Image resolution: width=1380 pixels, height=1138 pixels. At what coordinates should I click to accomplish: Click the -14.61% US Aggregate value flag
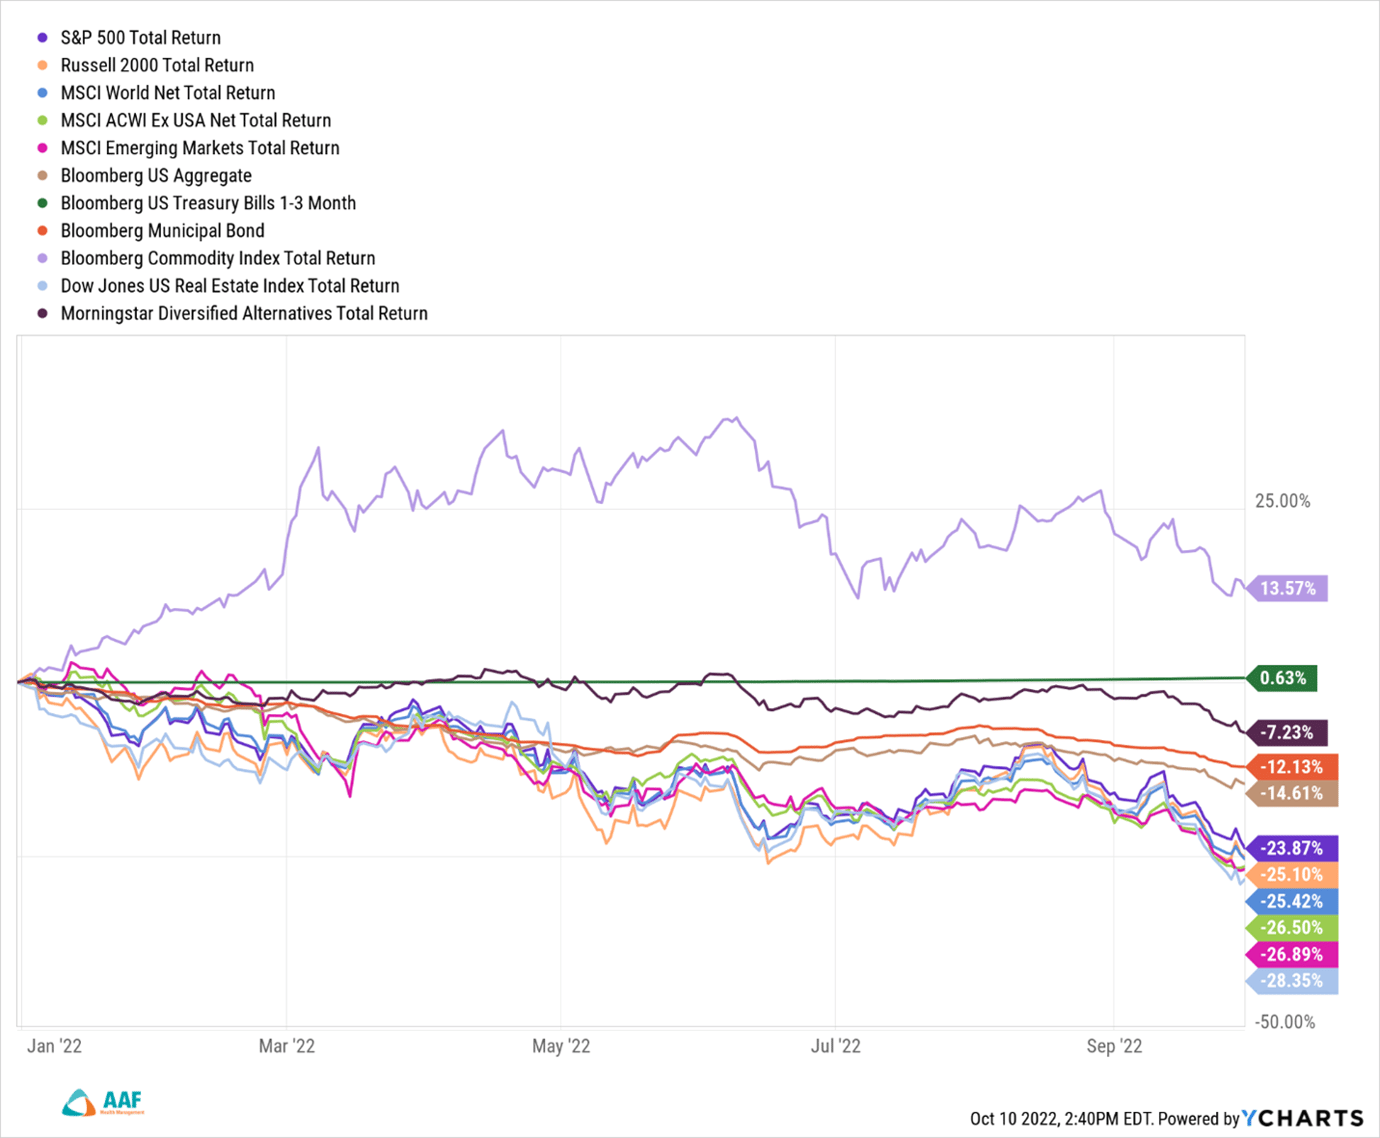(1290, 793)
